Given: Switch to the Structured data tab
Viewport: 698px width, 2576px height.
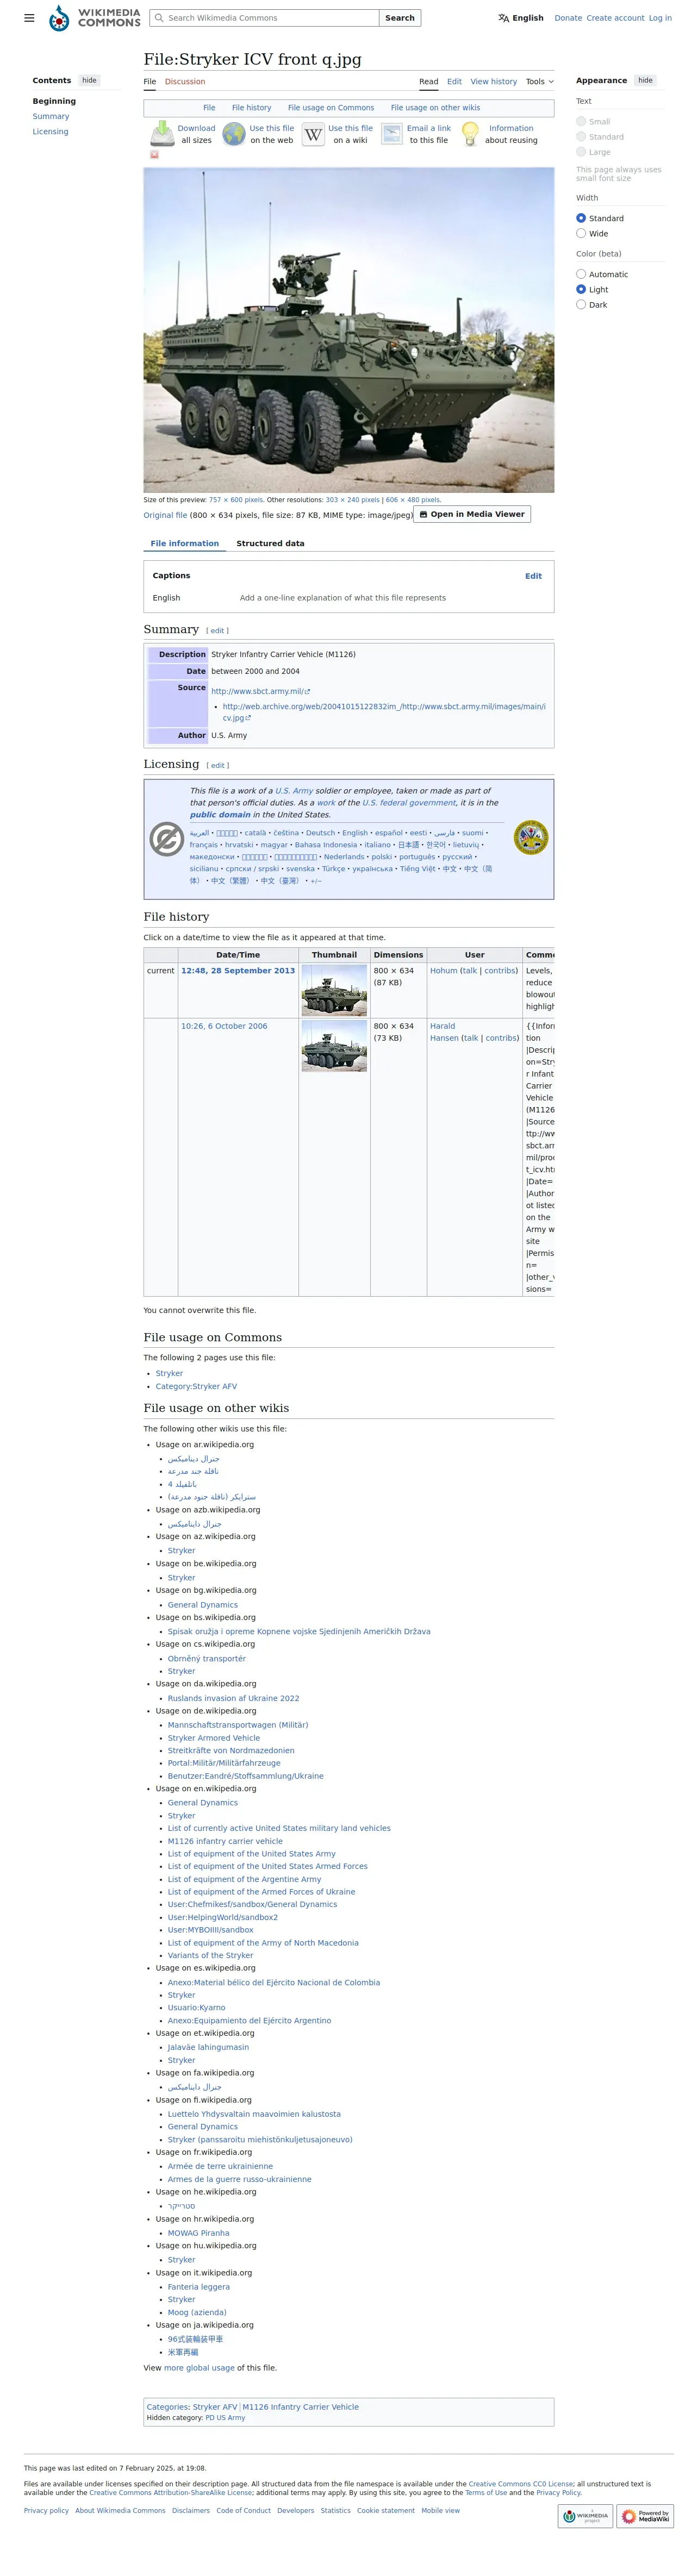Looking at the screenshot, I should pos(270,544).
